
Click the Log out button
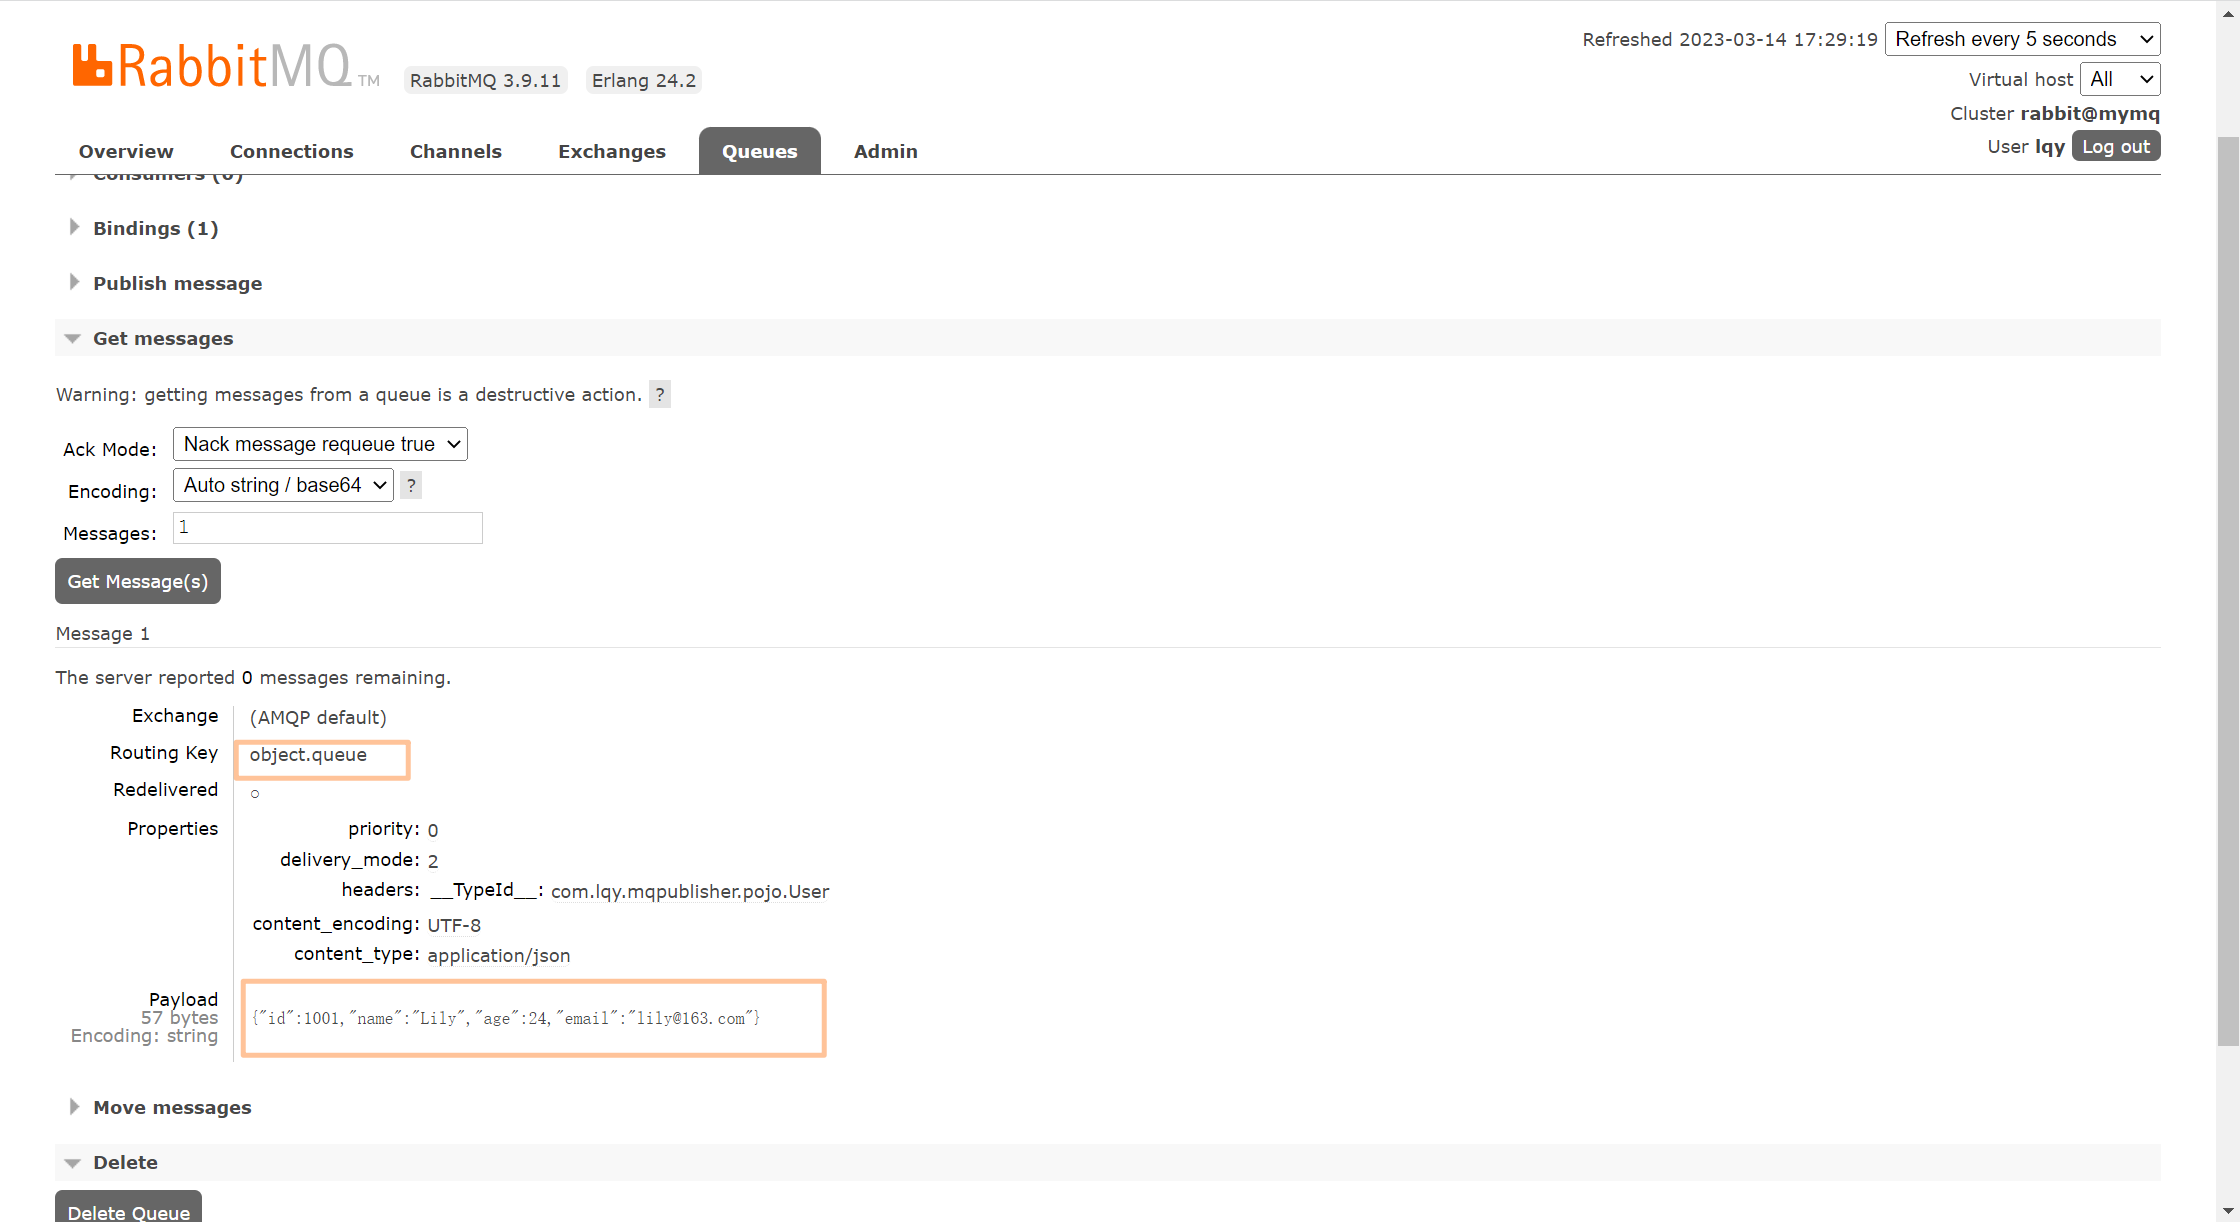pos(2115,146)
